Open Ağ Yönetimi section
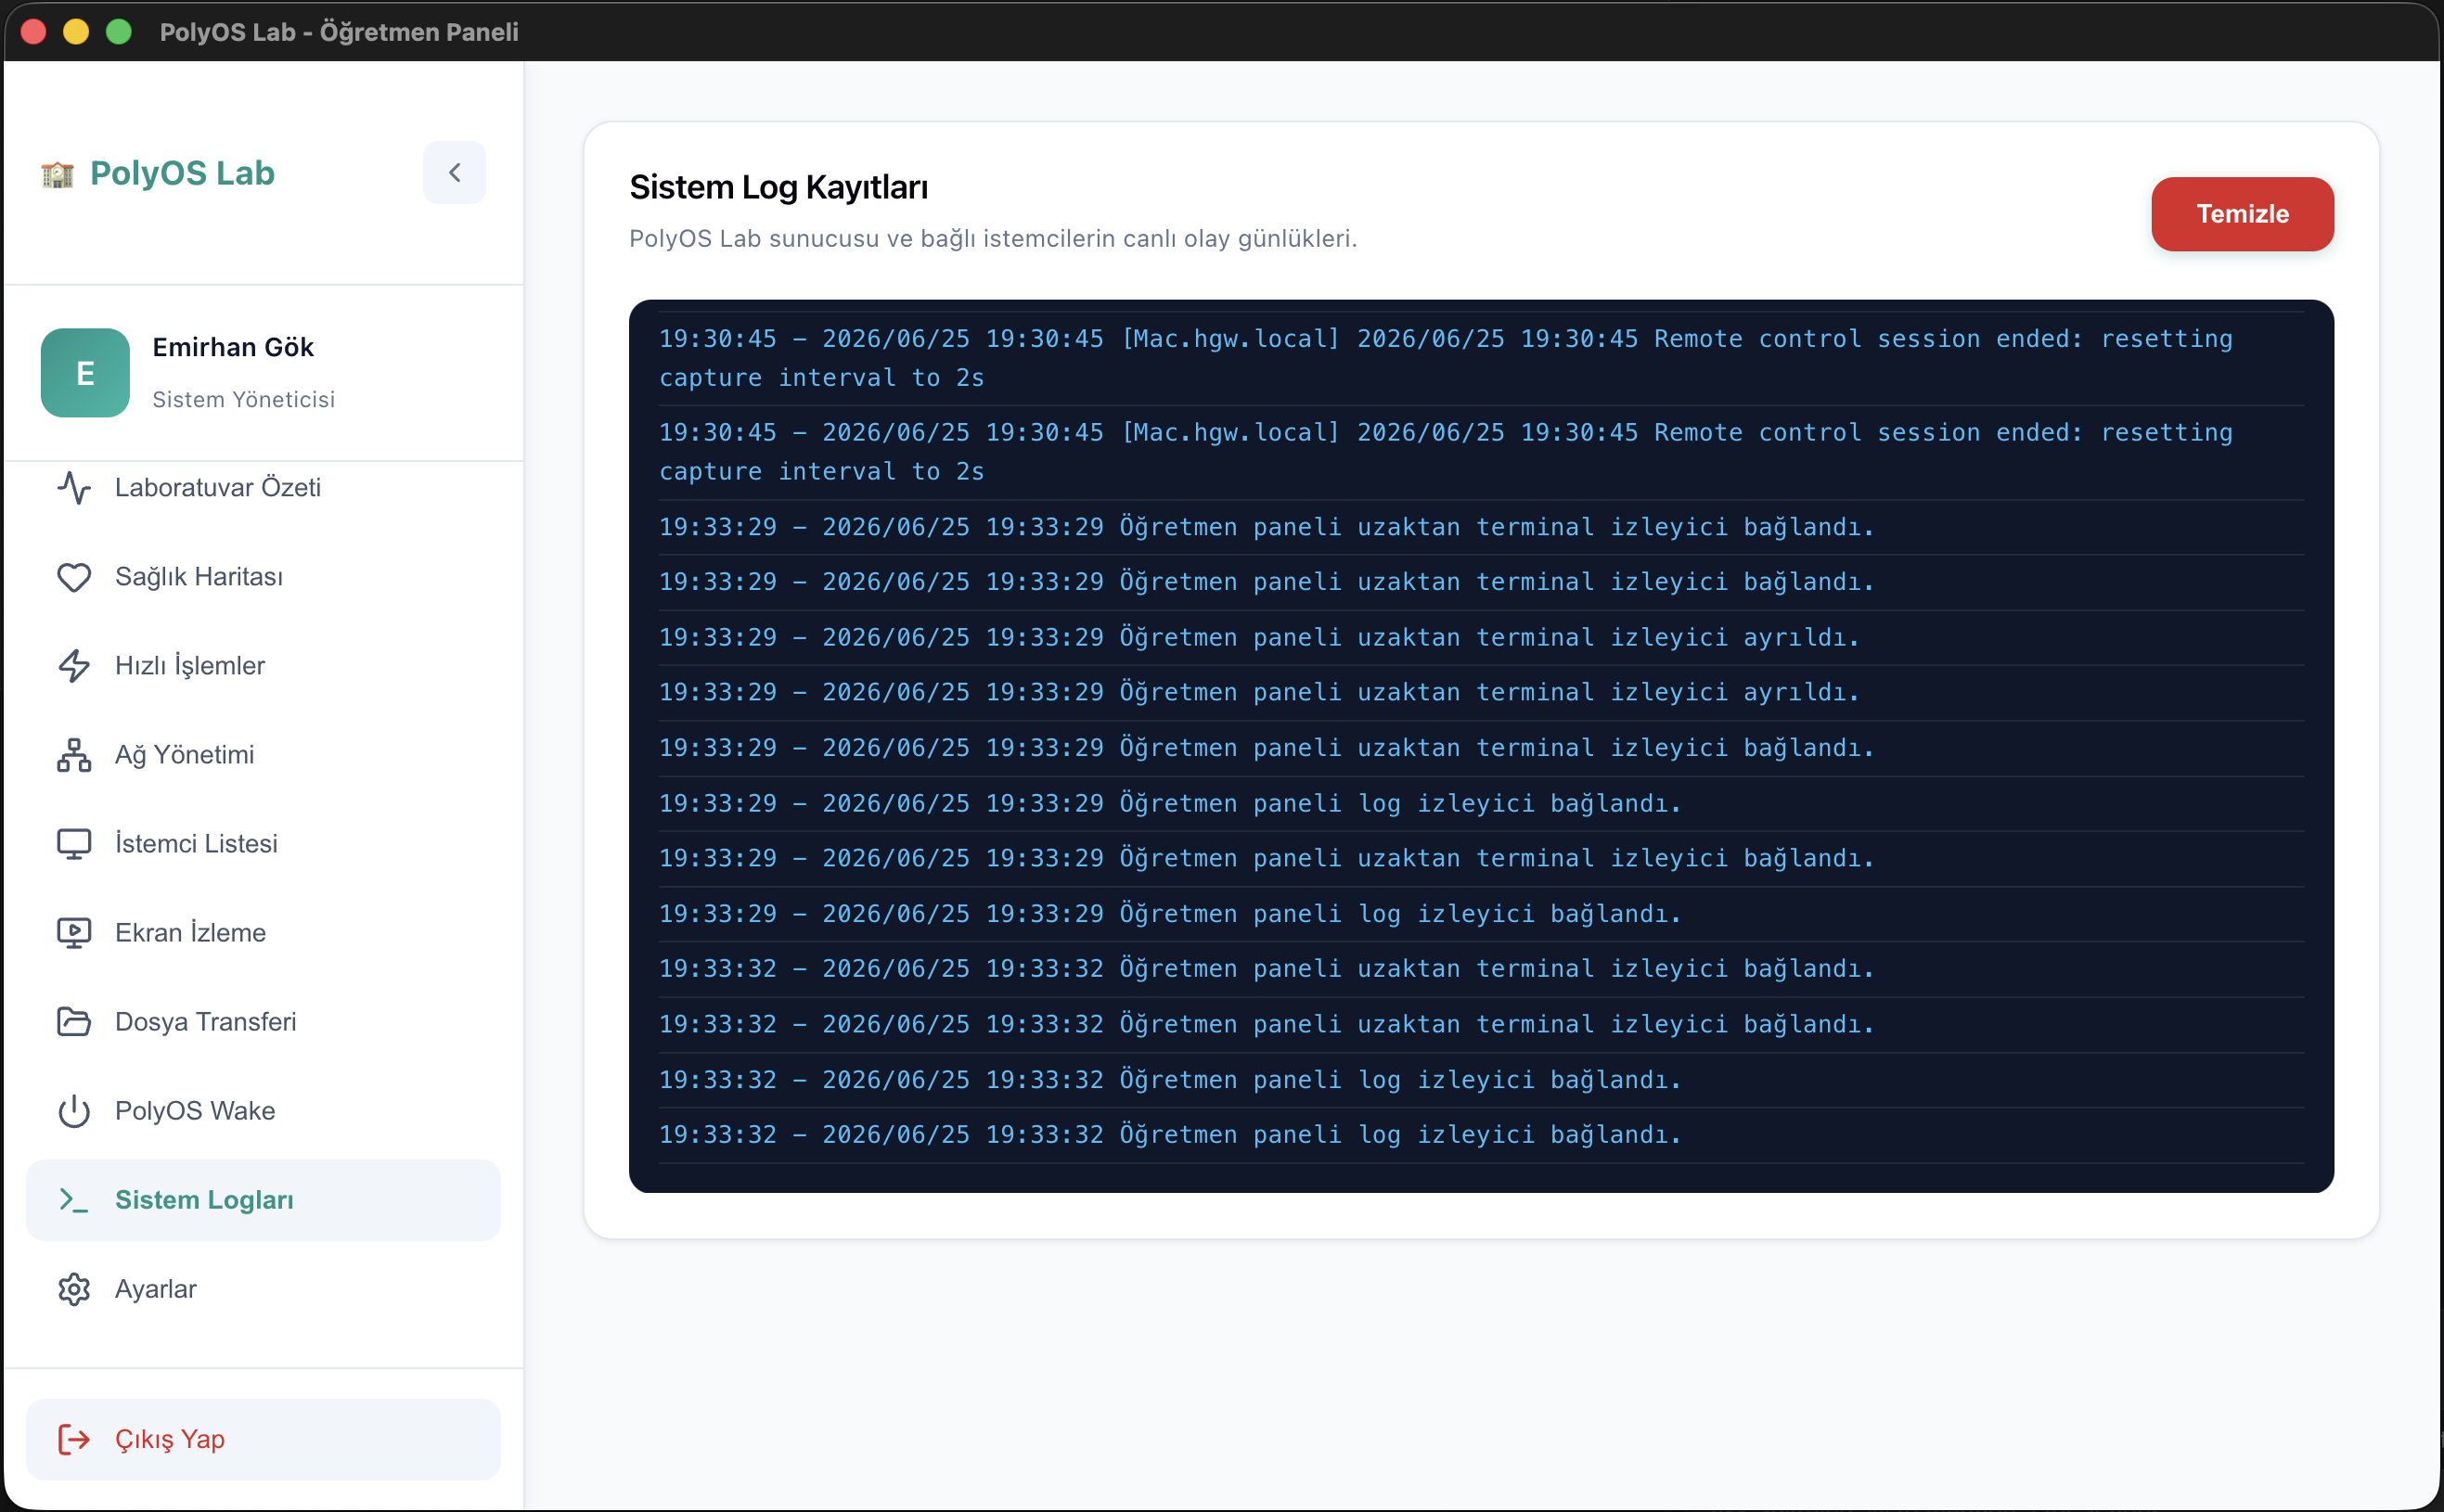The height and width of the screenshot is (1512, 2444). [263, 755]
